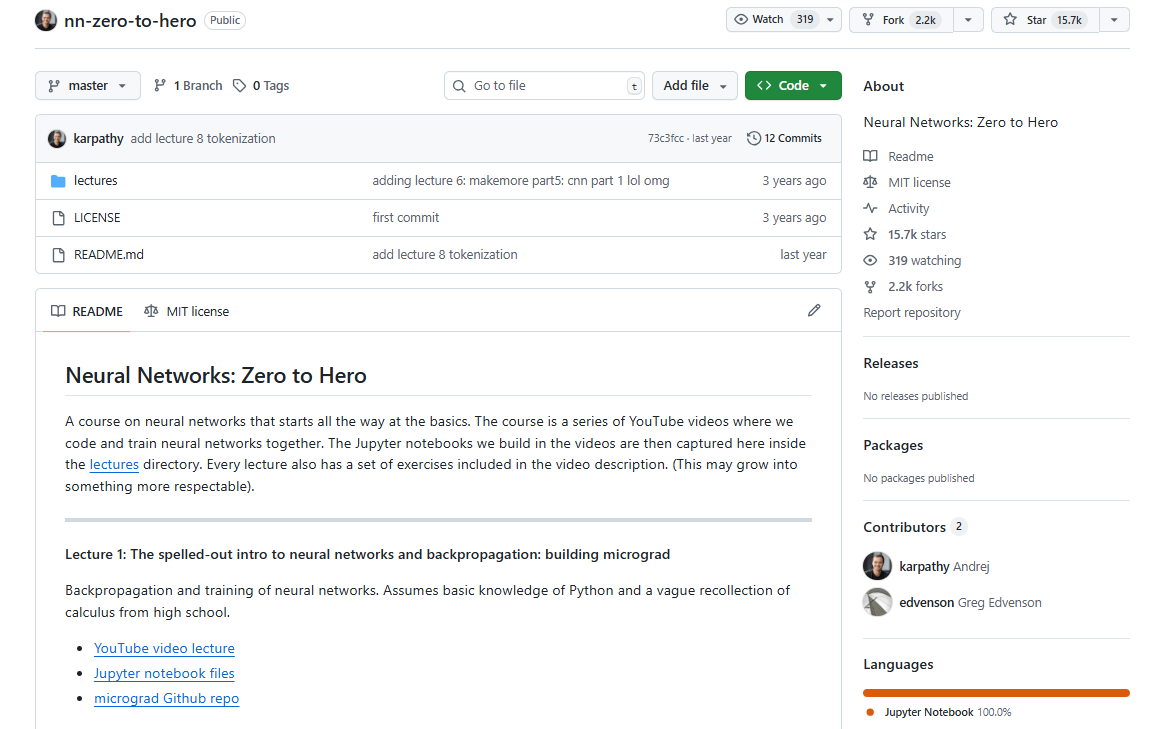The width and height of the screenshot is (1156, 729).
Task: Open the LICENSE file name
Action: tap(97, 217)
